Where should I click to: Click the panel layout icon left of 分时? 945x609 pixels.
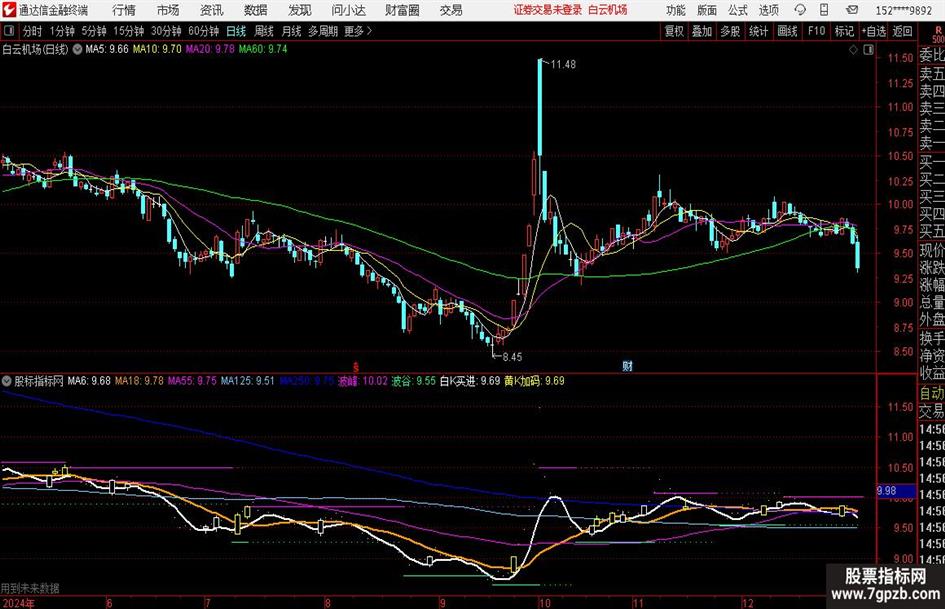coord(9,31)
